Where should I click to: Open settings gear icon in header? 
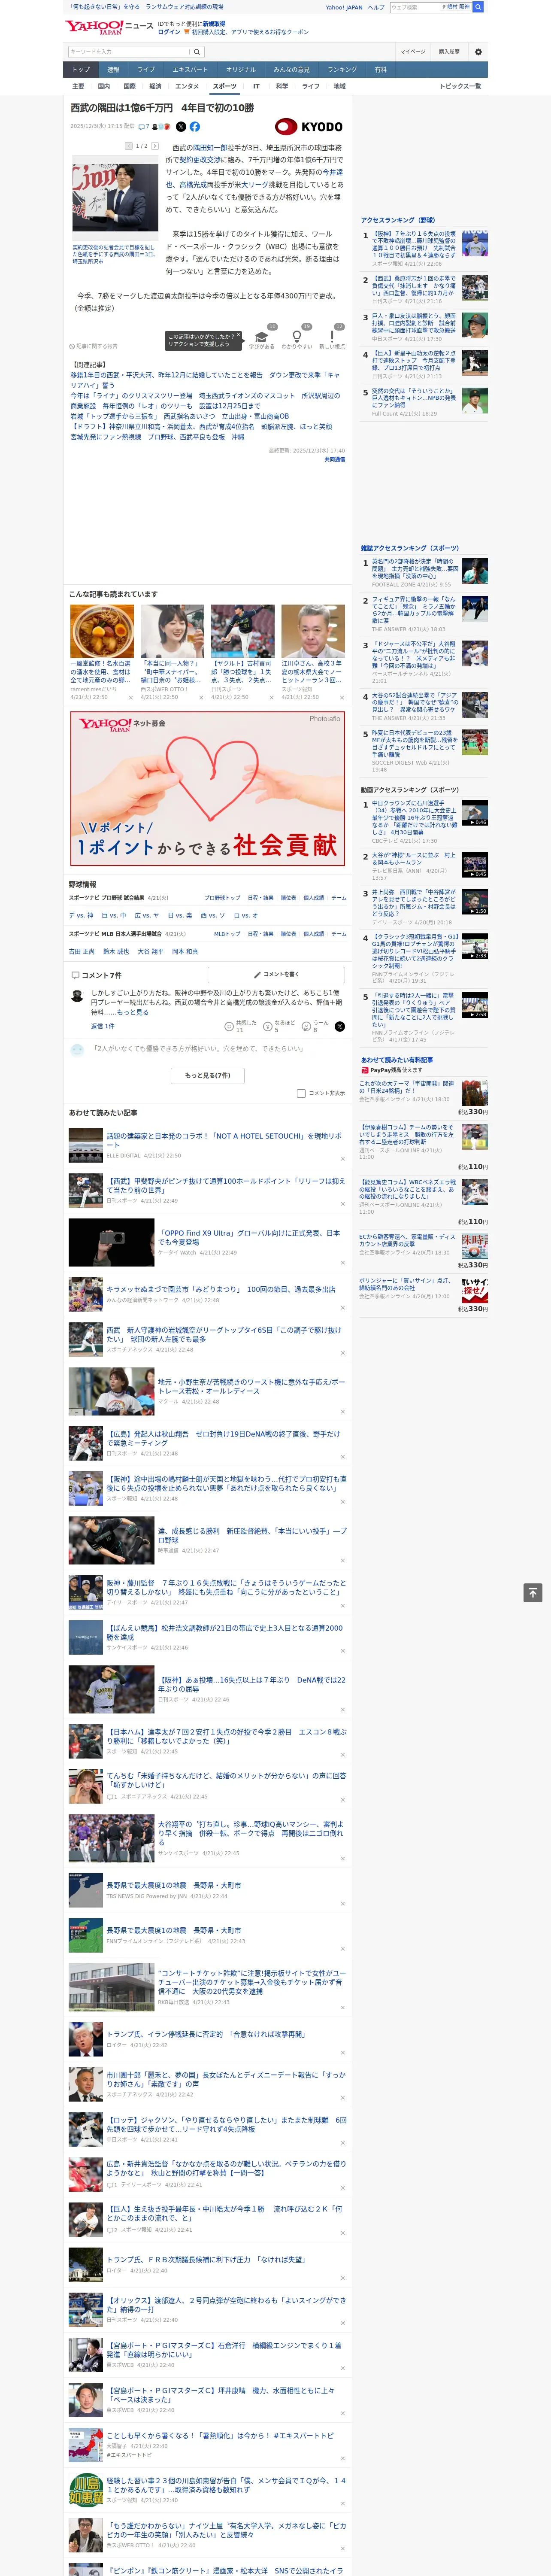point(478,52)
